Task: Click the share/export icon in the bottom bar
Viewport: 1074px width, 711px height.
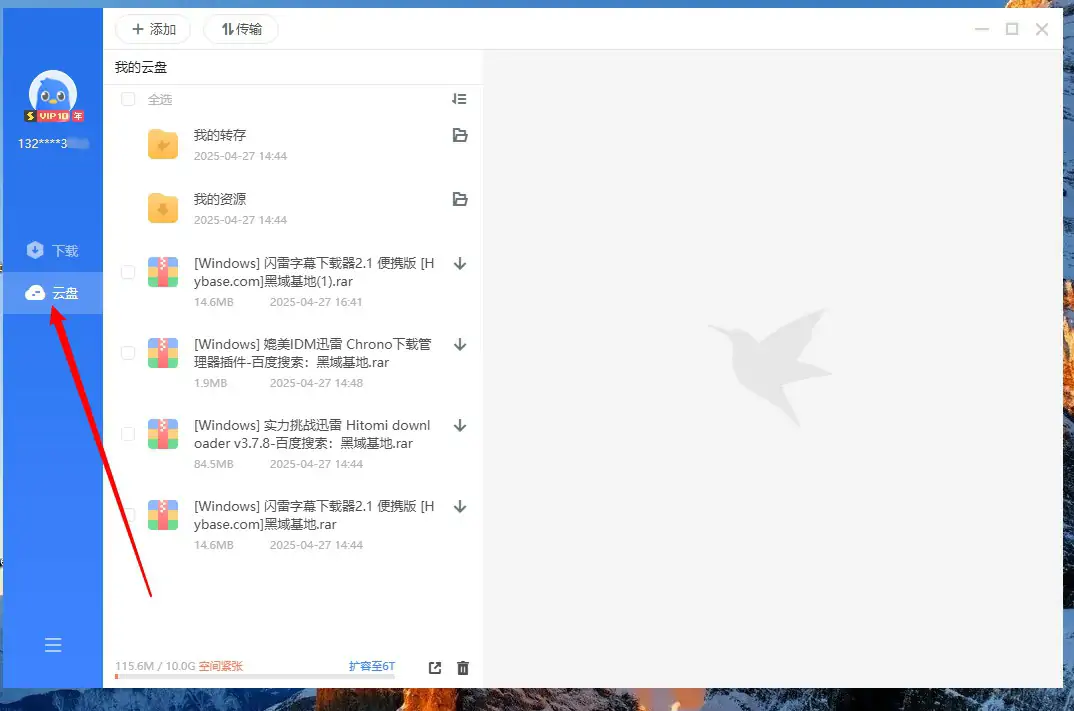Action: (435, 668)
